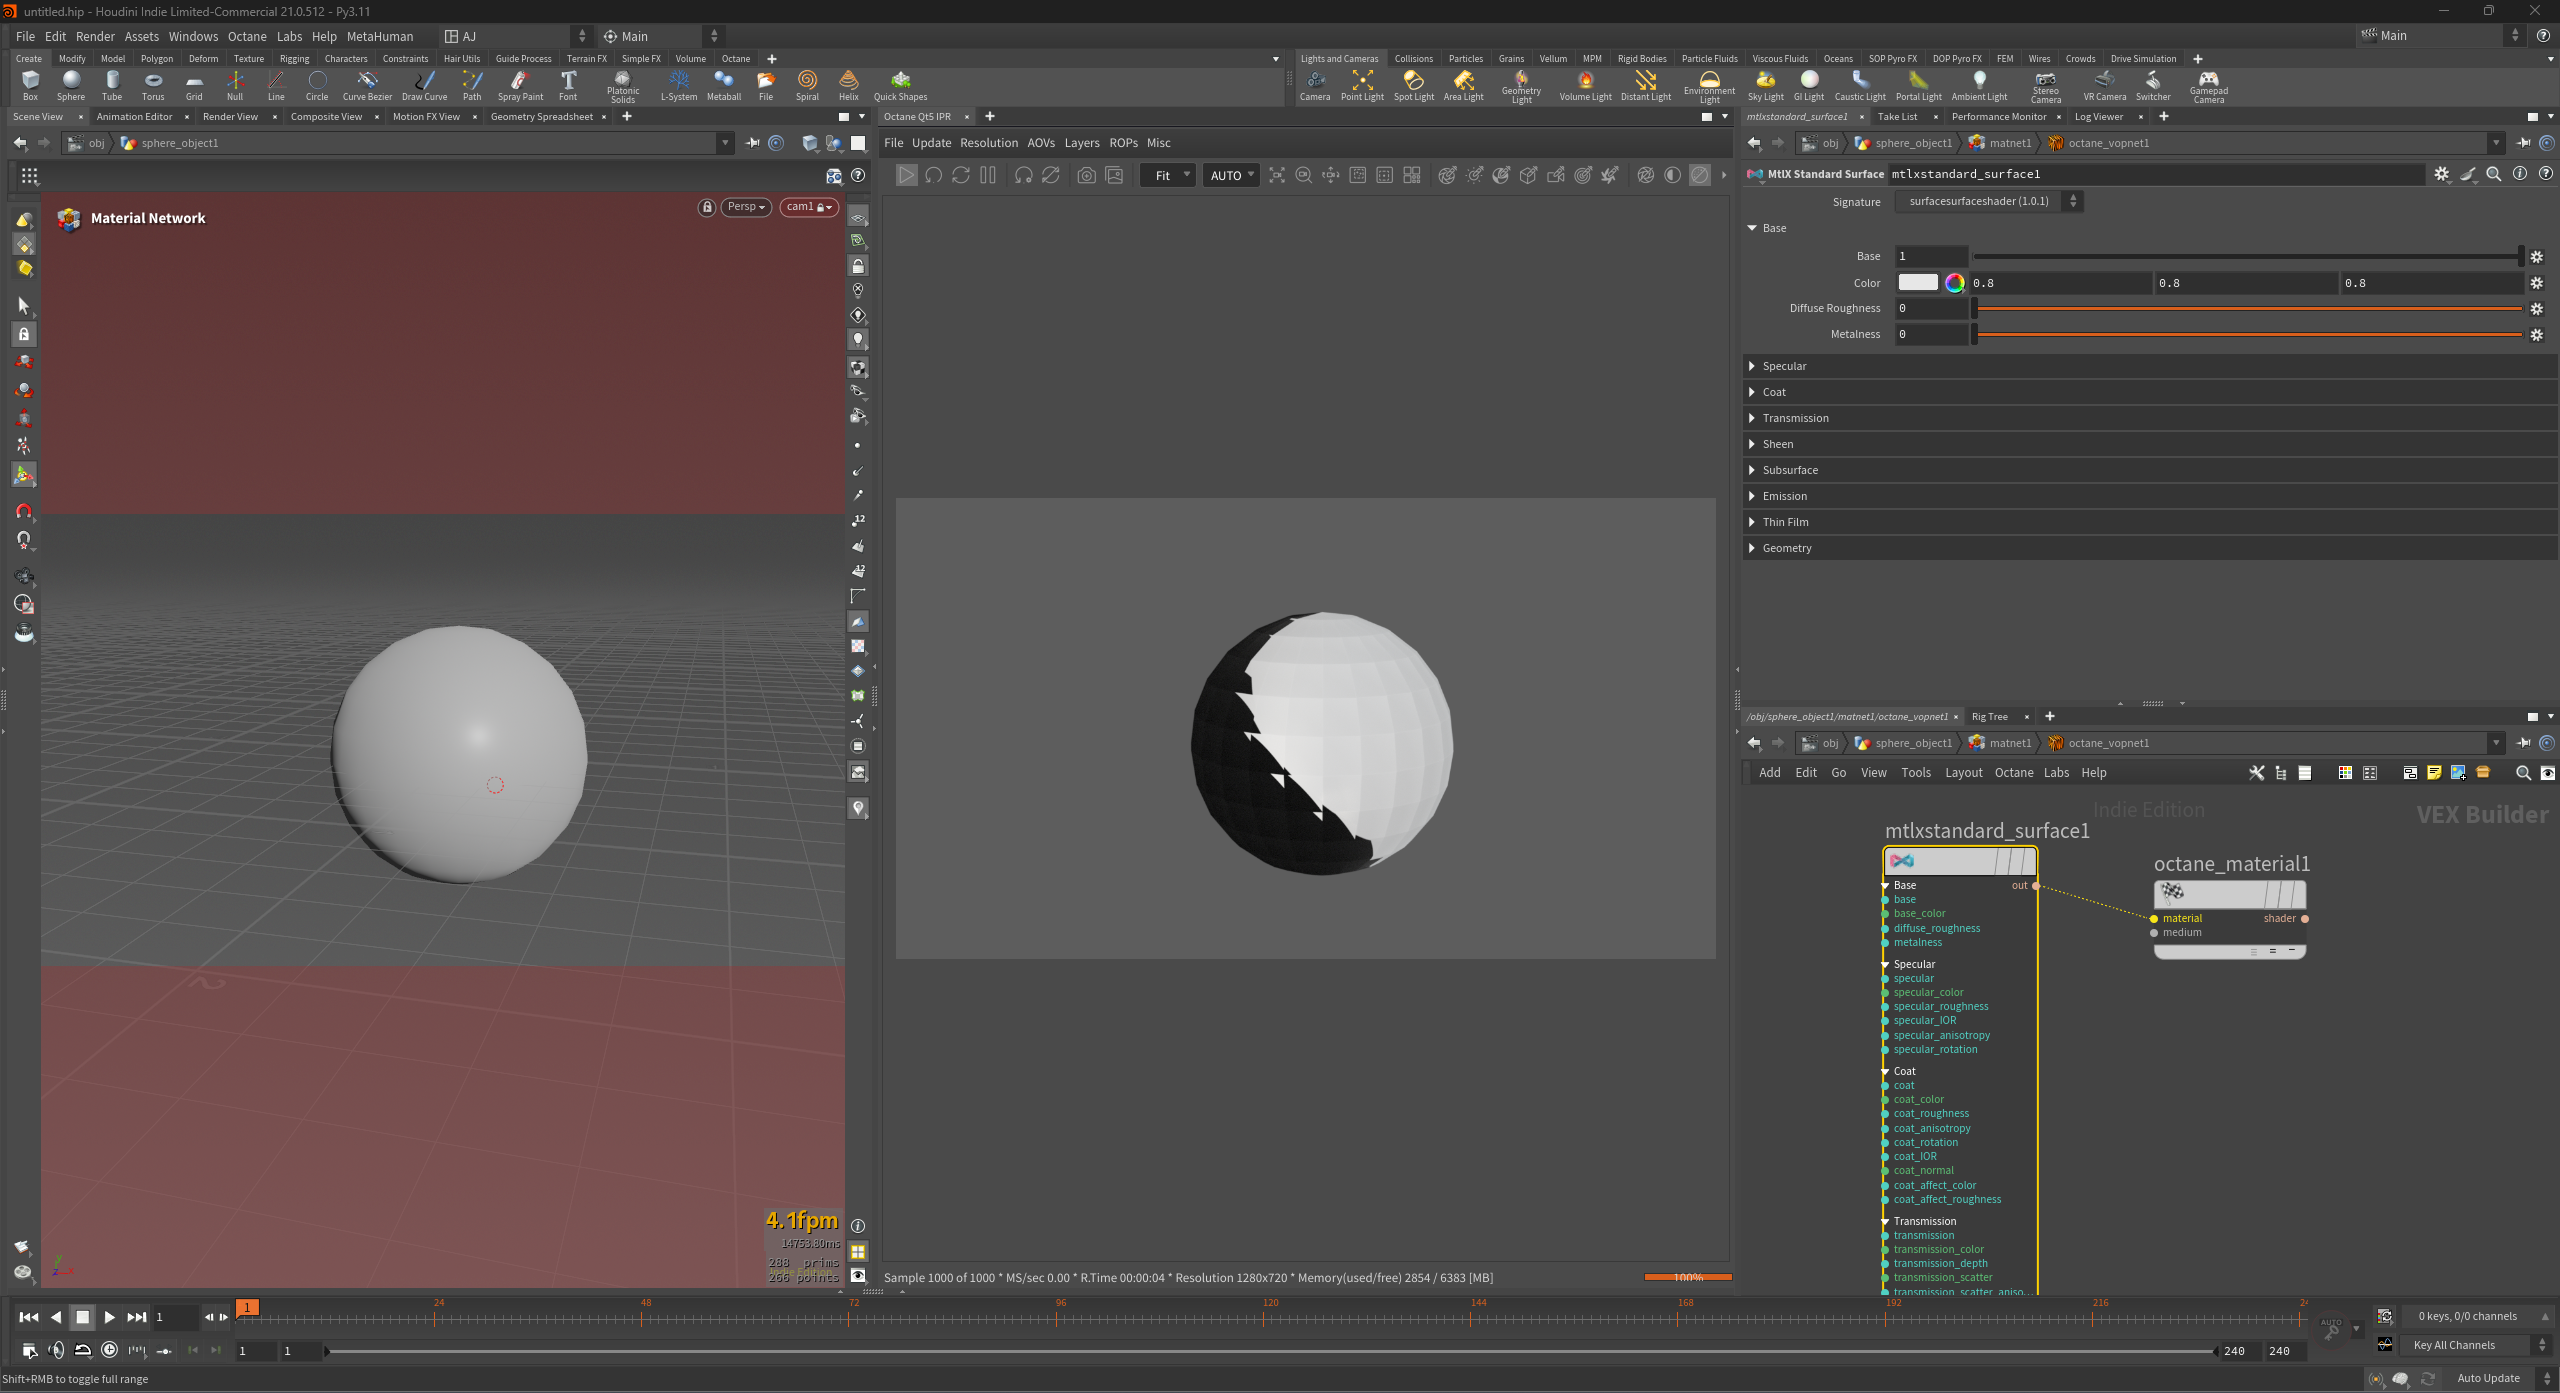Toggle the viewport camera lock icon

[707, 207]
